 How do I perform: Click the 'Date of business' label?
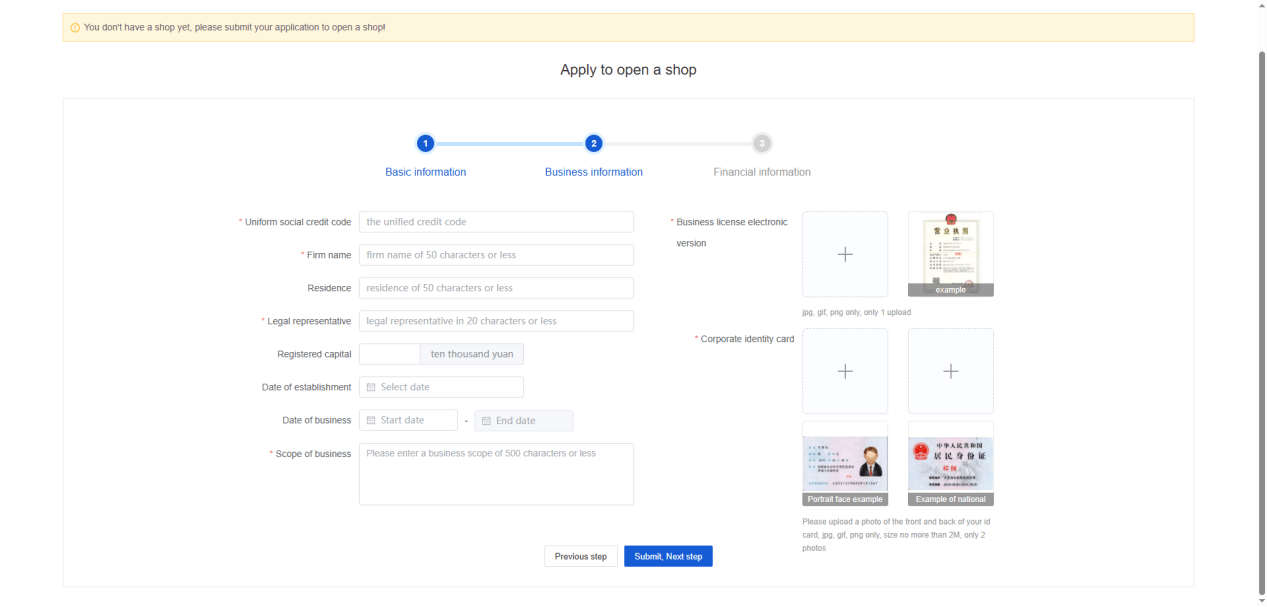[317, 421]
